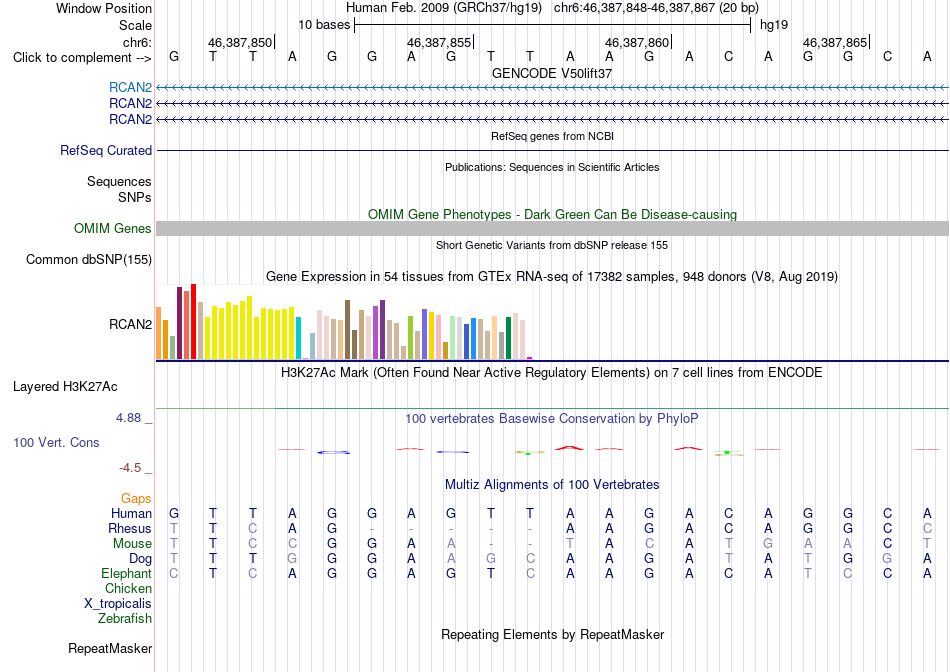Click the H3K27Ac Mark ENCODE track title
This screenshot has width=950, height=672.
pos(552,373)
